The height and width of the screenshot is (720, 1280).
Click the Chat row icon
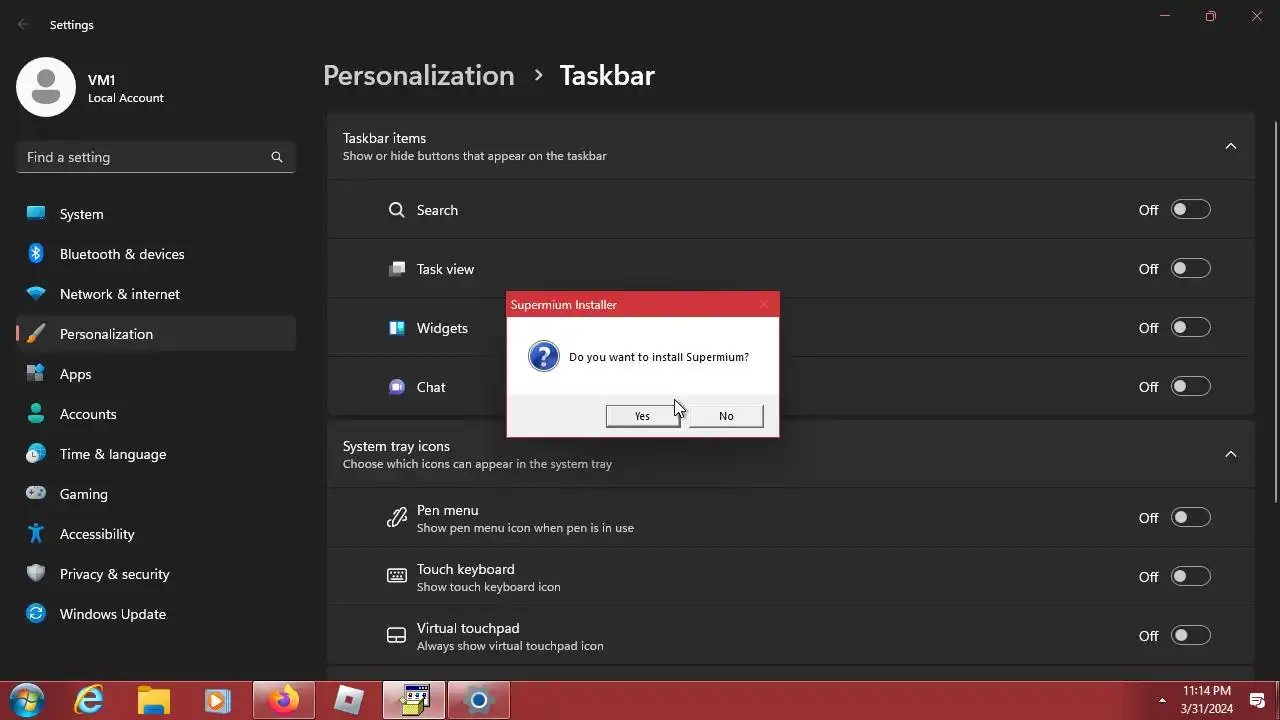click(397, 387)
